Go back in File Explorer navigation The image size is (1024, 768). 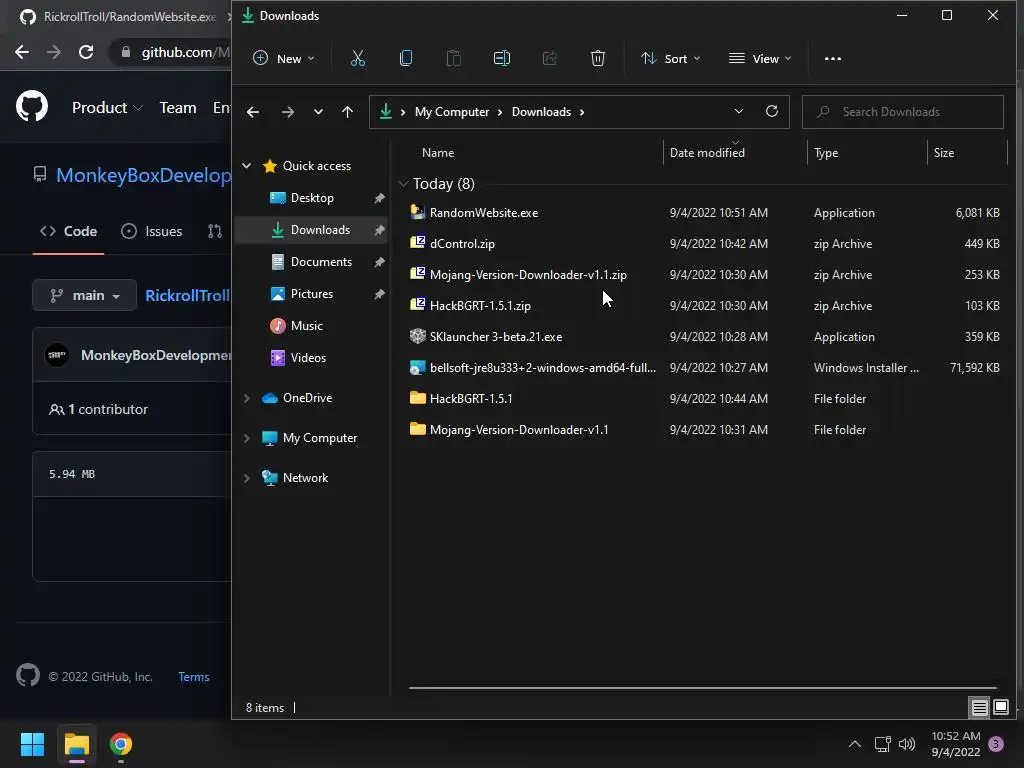tap(253, 112)
